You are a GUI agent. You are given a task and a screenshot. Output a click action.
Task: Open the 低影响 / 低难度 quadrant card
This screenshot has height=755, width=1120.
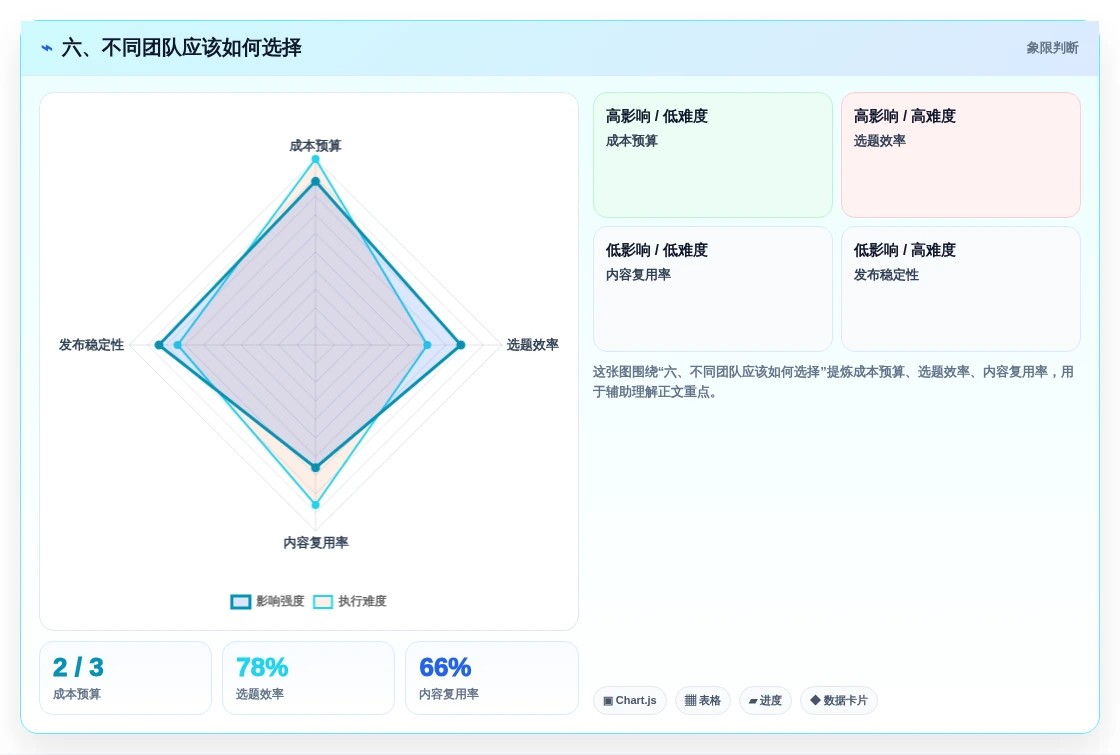(713, 289)
